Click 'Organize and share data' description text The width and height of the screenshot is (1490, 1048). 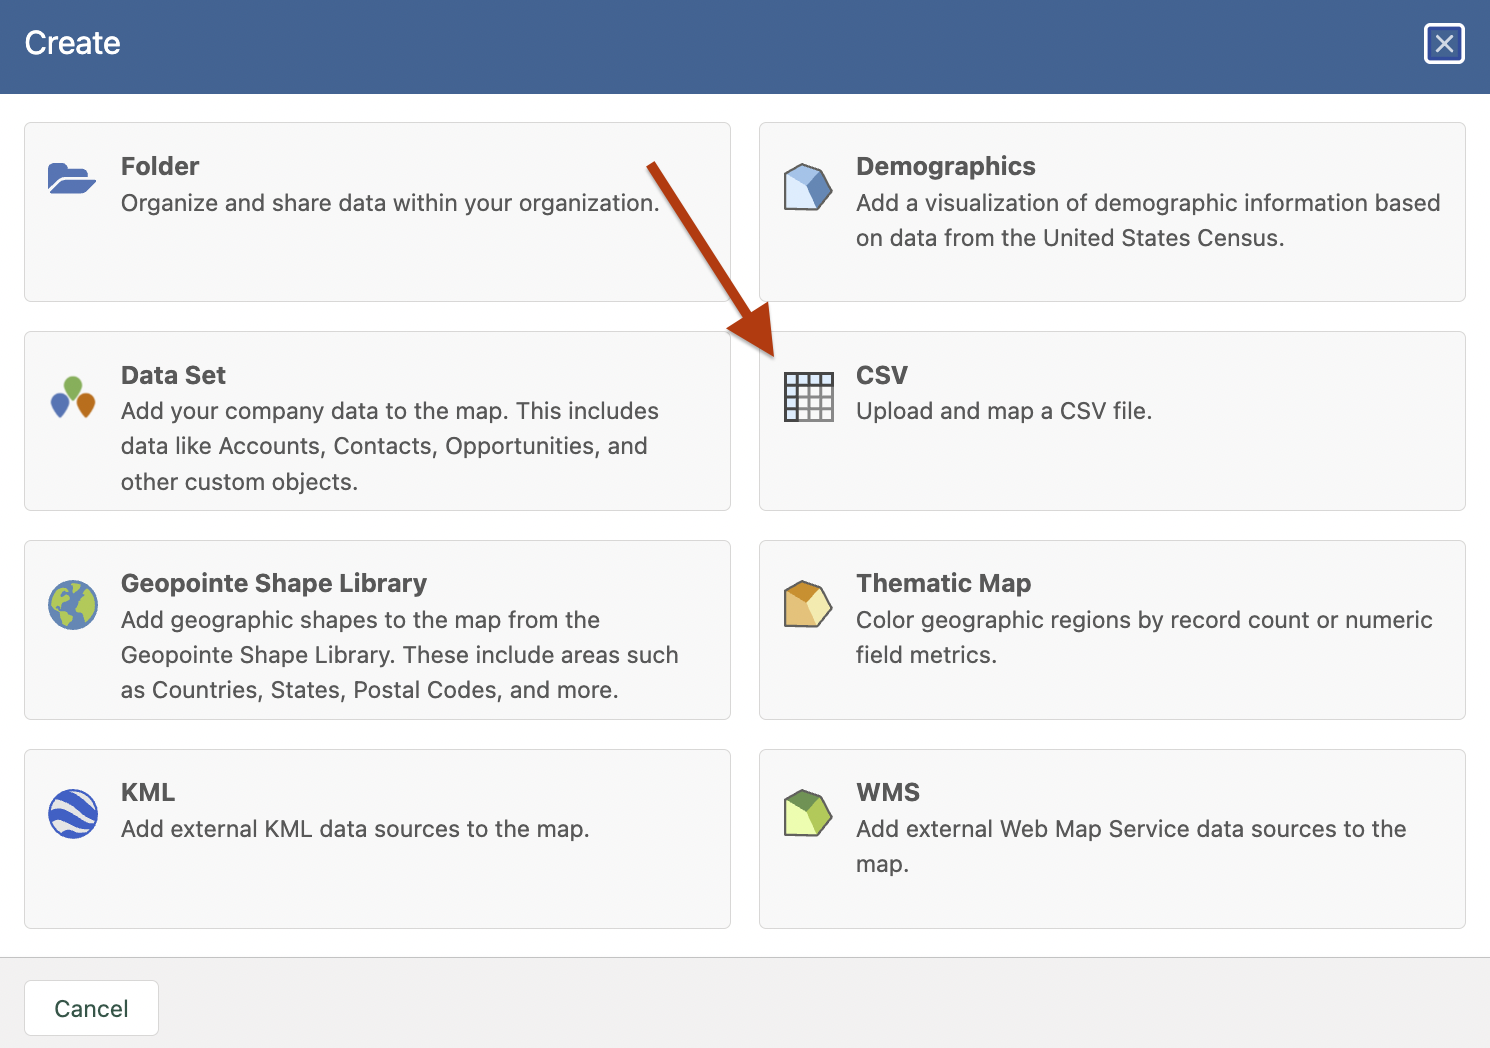click(x=390, y=203)
